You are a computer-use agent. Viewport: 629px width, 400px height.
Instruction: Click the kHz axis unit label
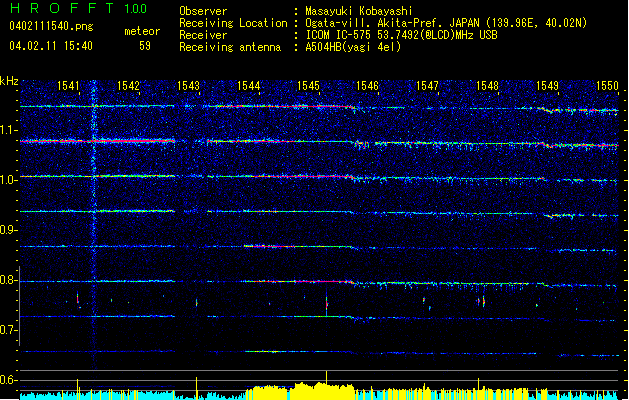(x=9, y=81)
